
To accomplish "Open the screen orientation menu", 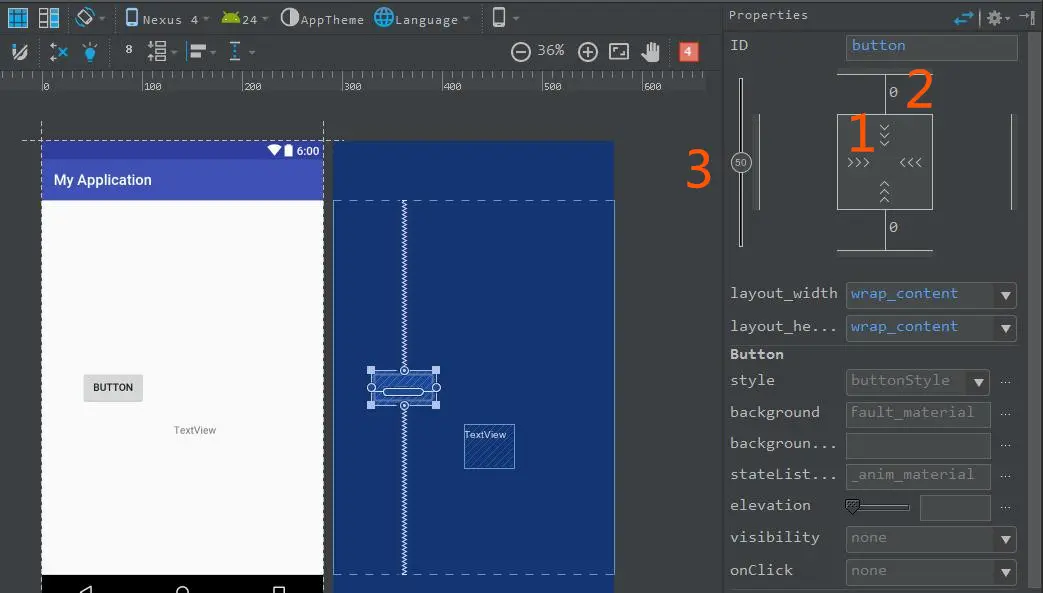I will point(90,18).
